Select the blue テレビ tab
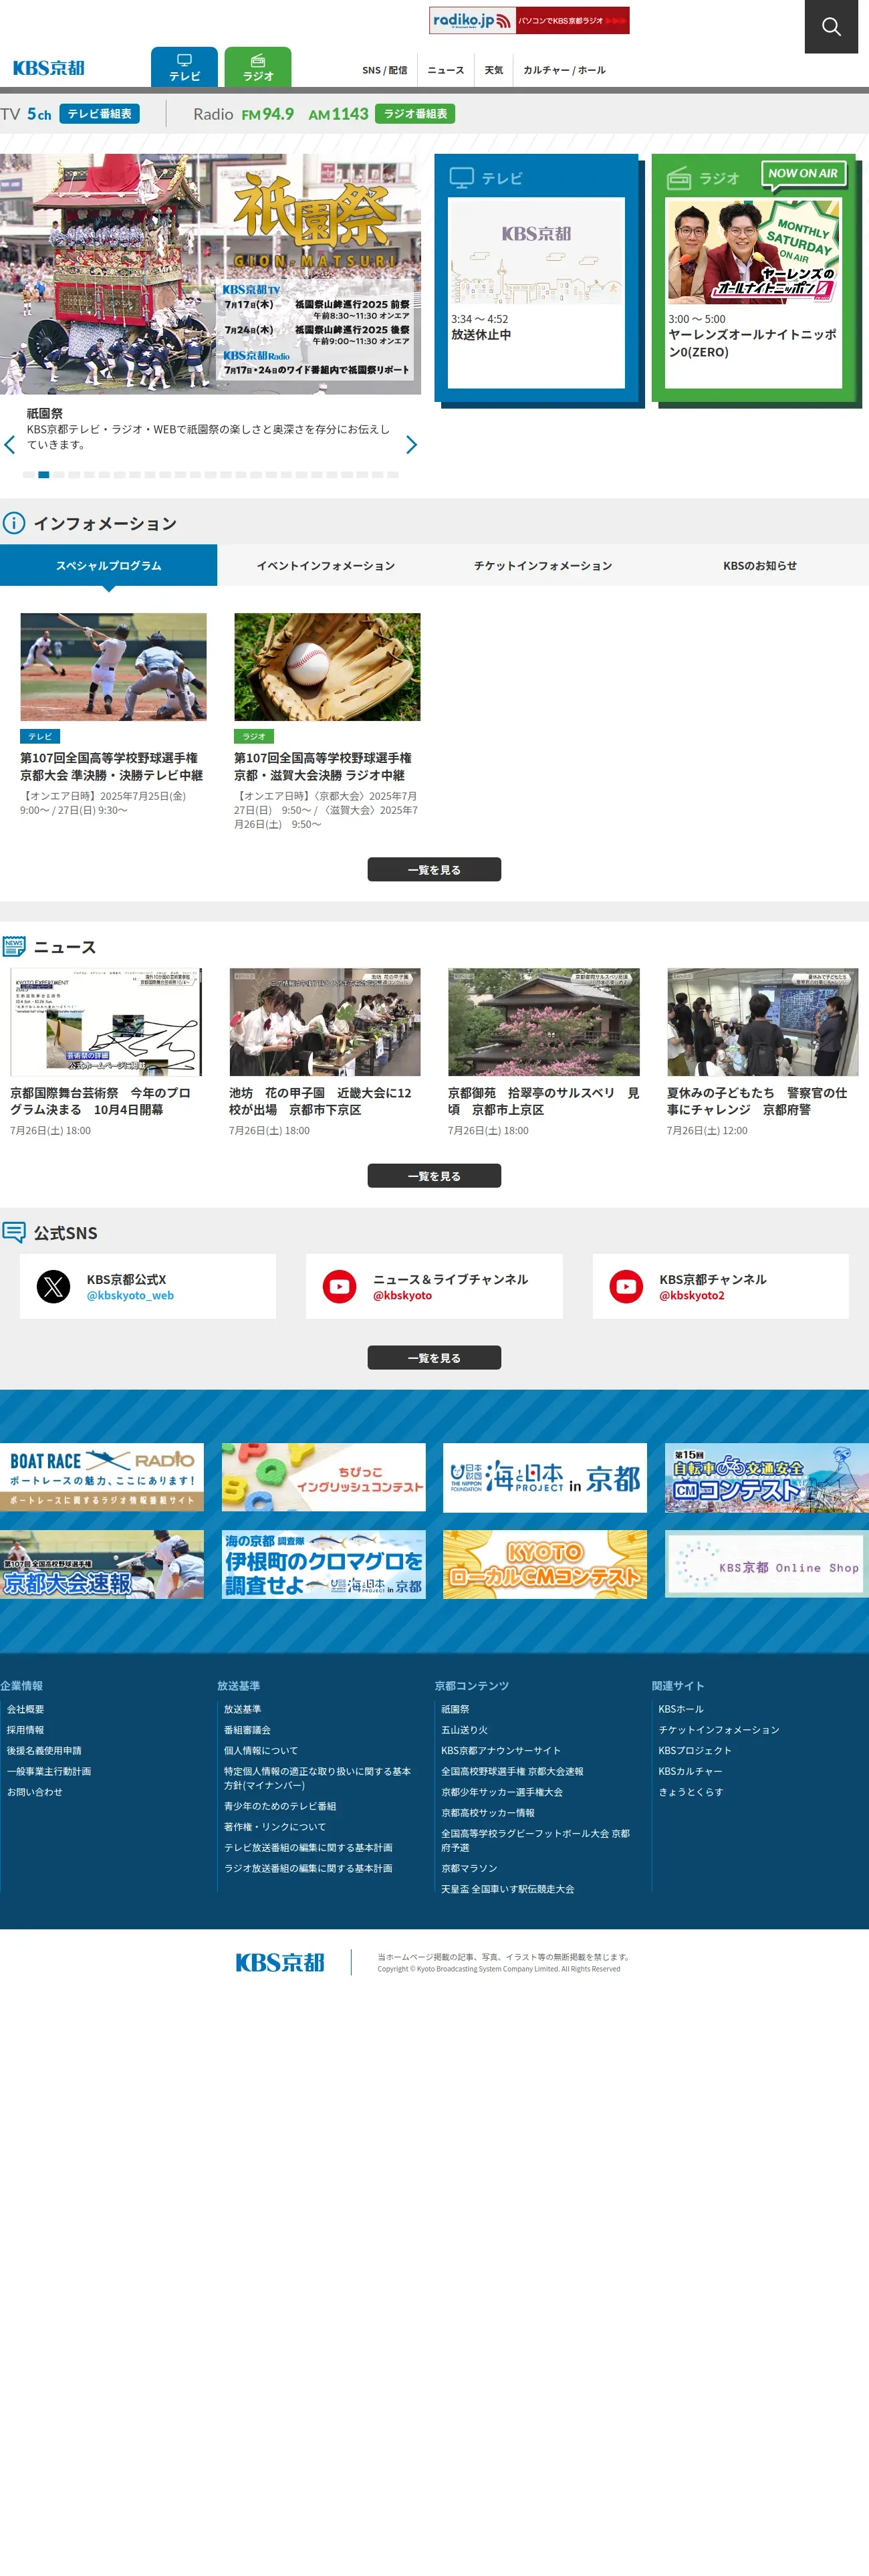 (184, 67)
